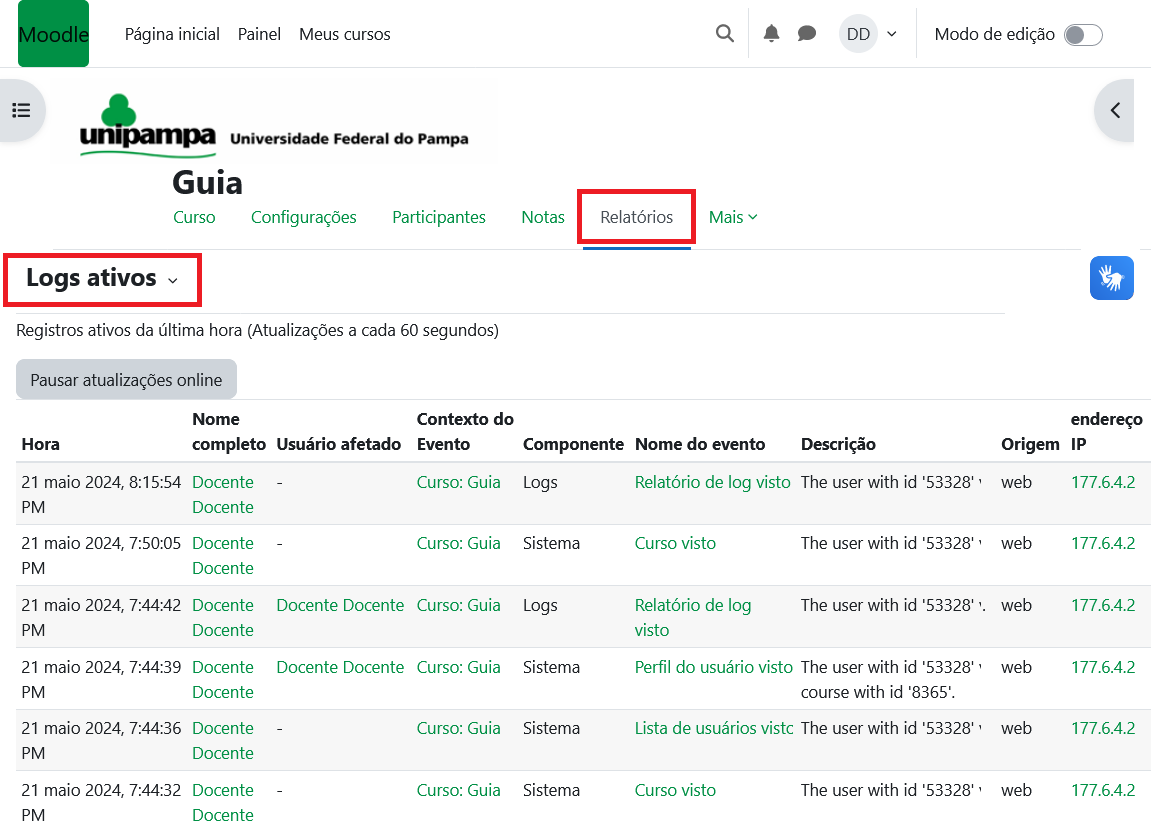The width and height of the screenshot is (1151, 838).
Task: Click the Moodle logo
Action: (x=54, y=34)
